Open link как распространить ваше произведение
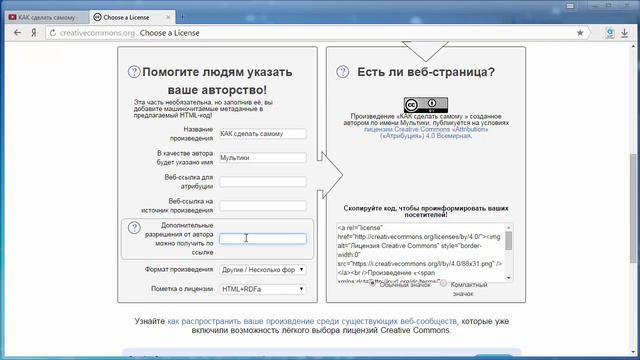The image size is (640, 360). pos(312,321)
